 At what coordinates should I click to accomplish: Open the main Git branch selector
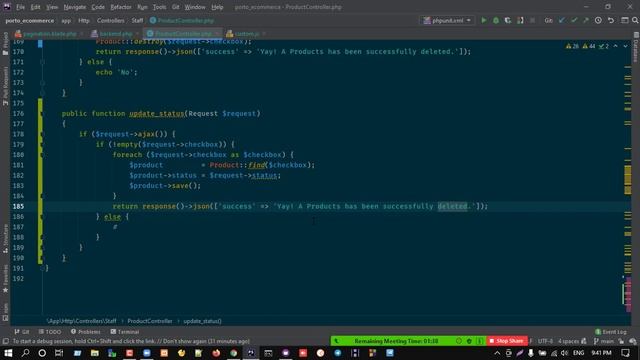coord(604,341)
